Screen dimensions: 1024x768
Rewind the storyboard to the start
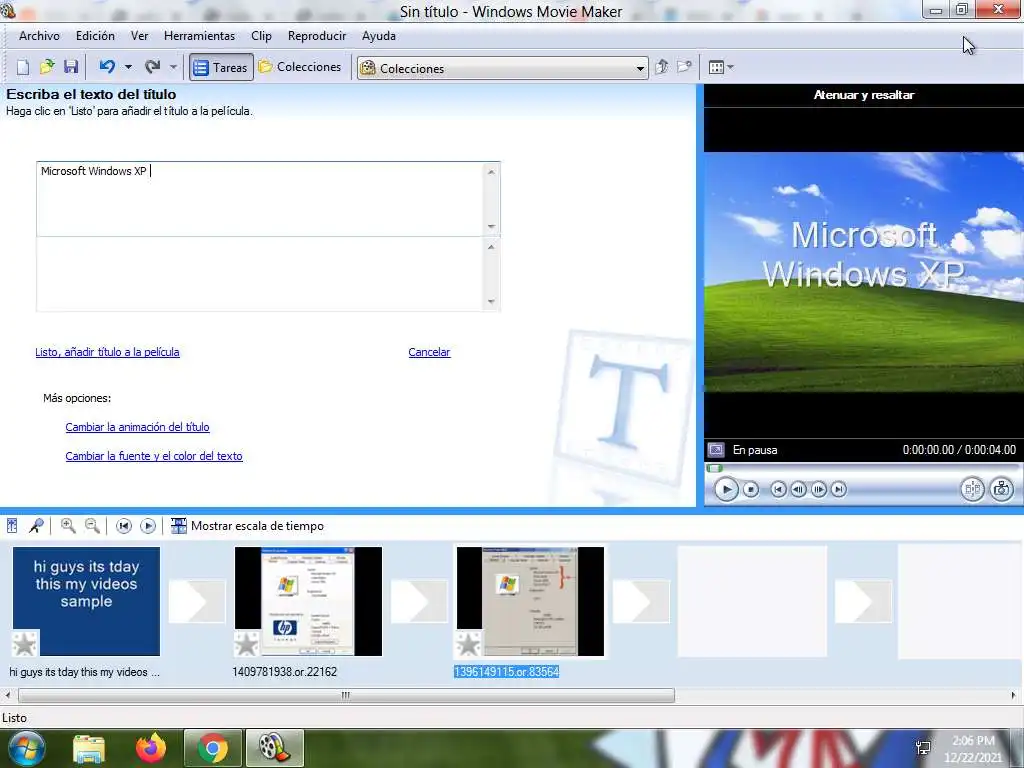tap(123, 526)
